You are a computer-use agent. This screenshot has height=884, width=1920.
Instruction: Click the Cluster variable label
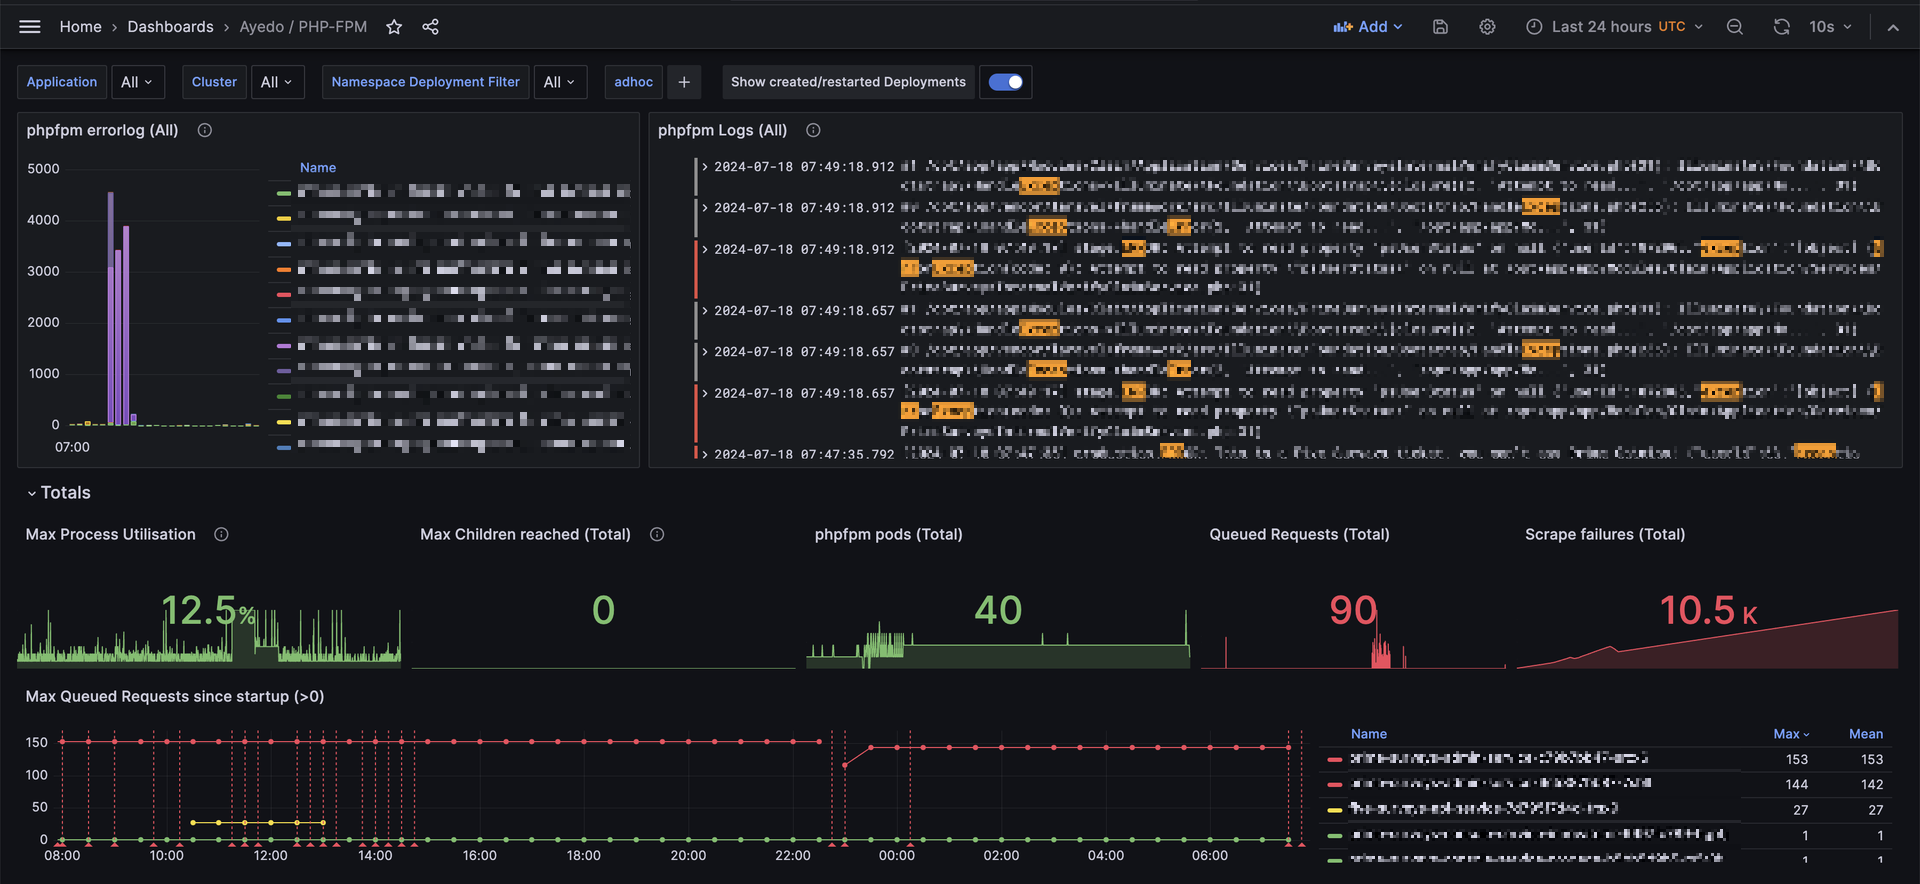point(215,82)
